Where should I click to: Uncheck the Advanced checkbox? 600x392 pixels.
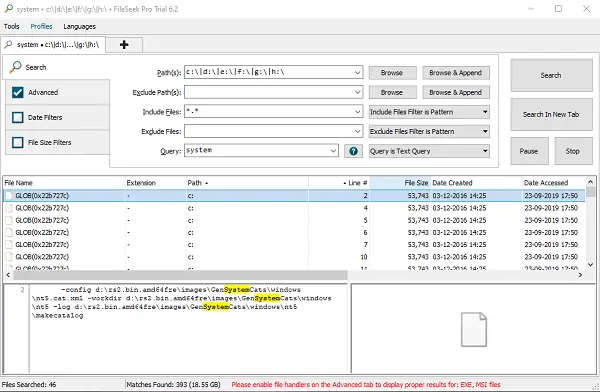tap(18, 92)
